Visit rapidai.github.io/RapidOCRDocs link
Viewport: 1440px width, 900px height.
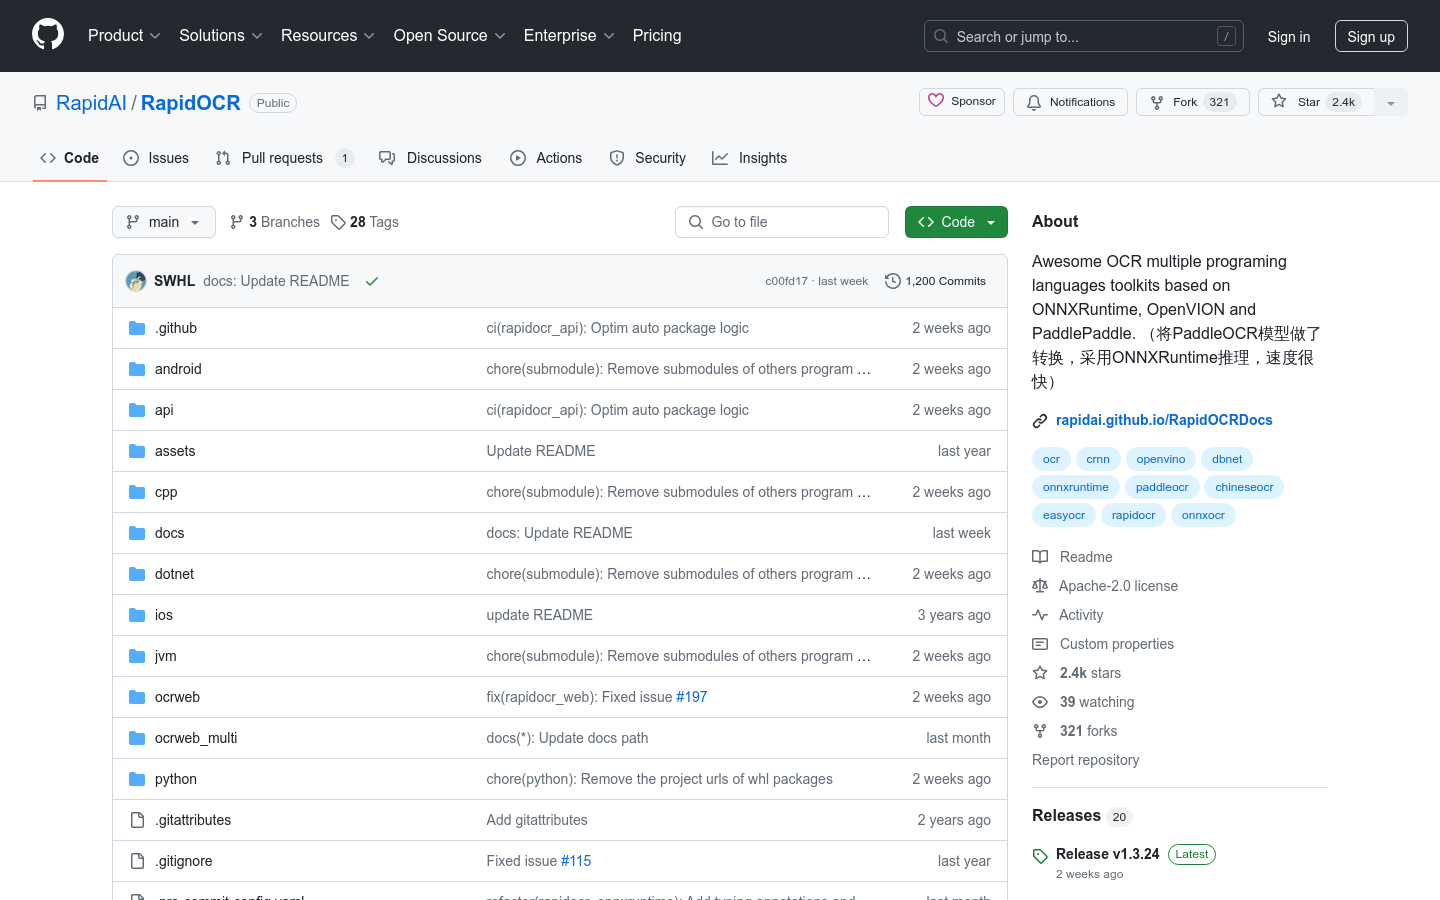pyautogui.click(x=1164, y=420)
